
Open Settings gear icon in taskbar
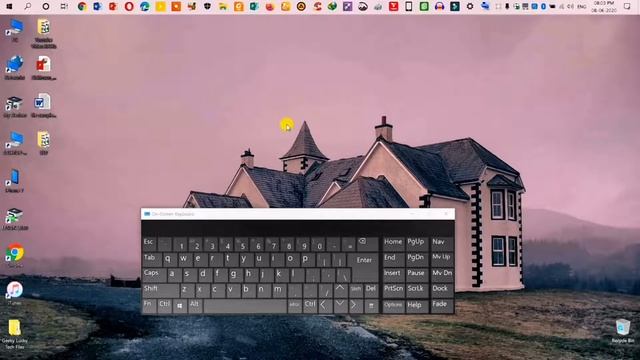pos(470,7)
